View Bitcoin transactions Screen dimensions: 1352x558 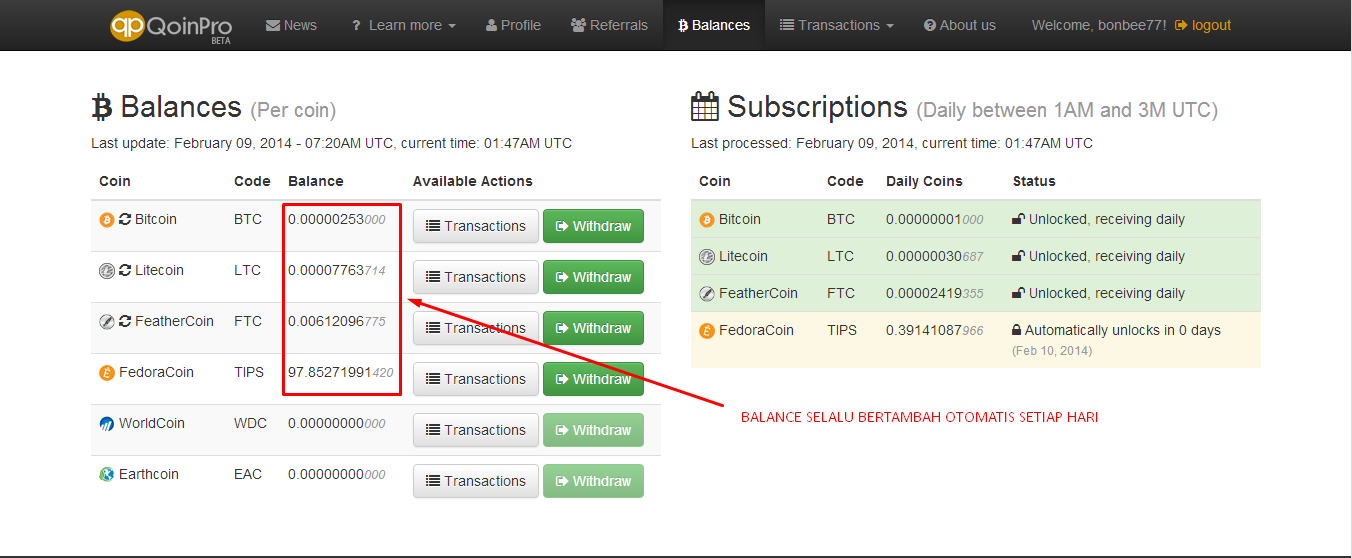point(476,226)
